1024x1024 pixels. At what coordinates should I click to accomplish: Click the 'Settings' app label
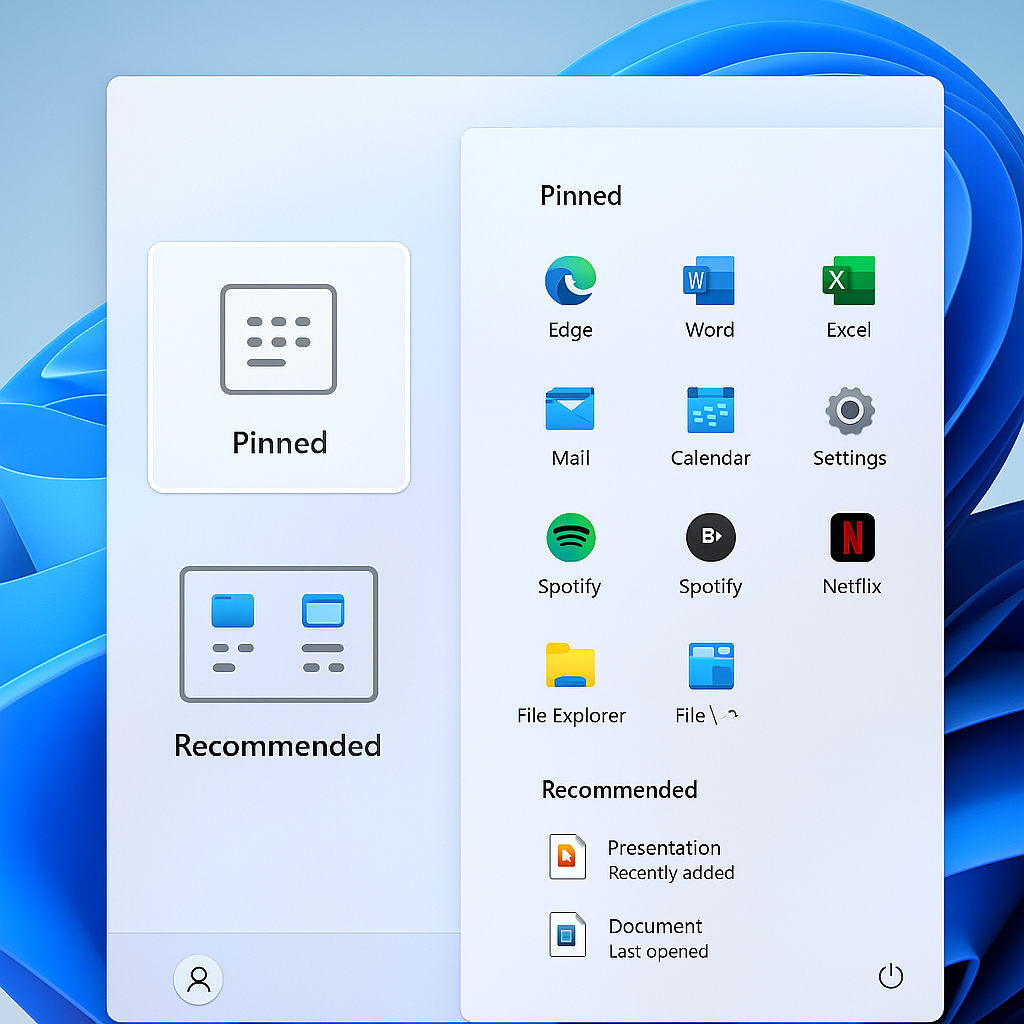(x=850, y=458)
